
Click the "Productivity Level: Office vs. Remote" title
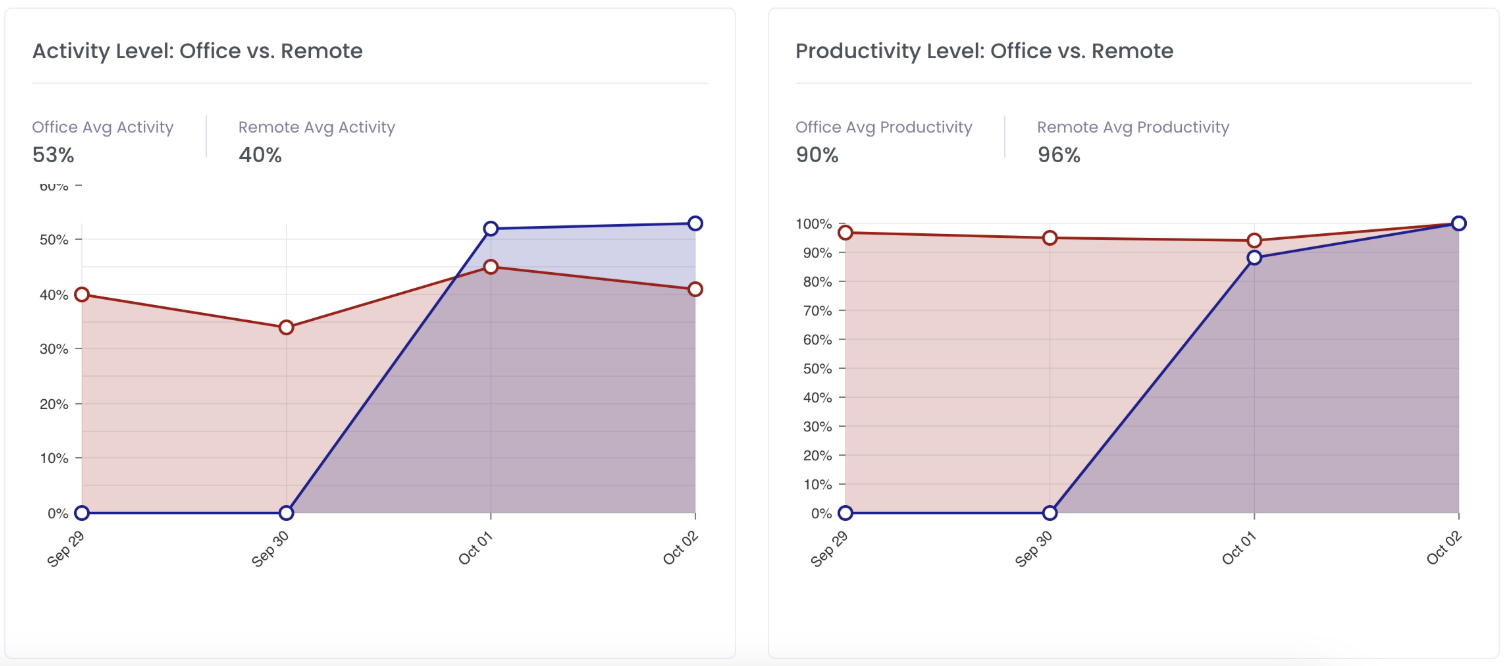[x=984, y=51]
